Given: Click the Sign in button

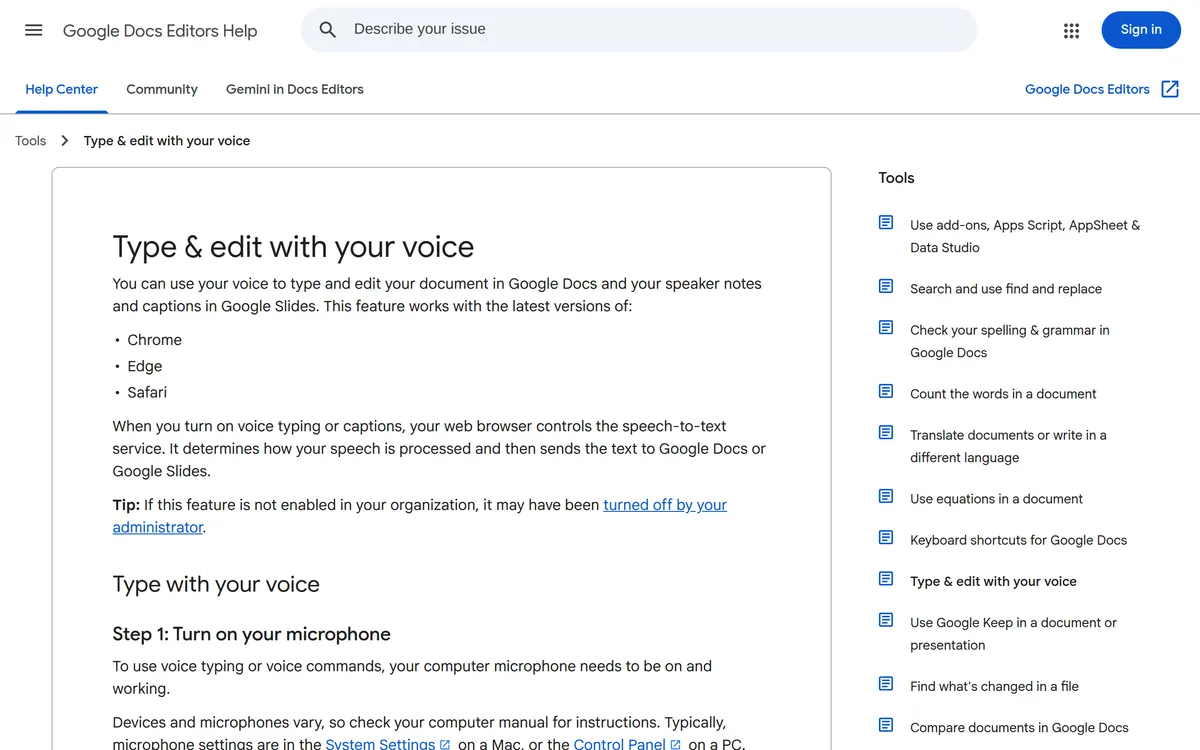Looking at the screenshot, I should (1141, 30).
